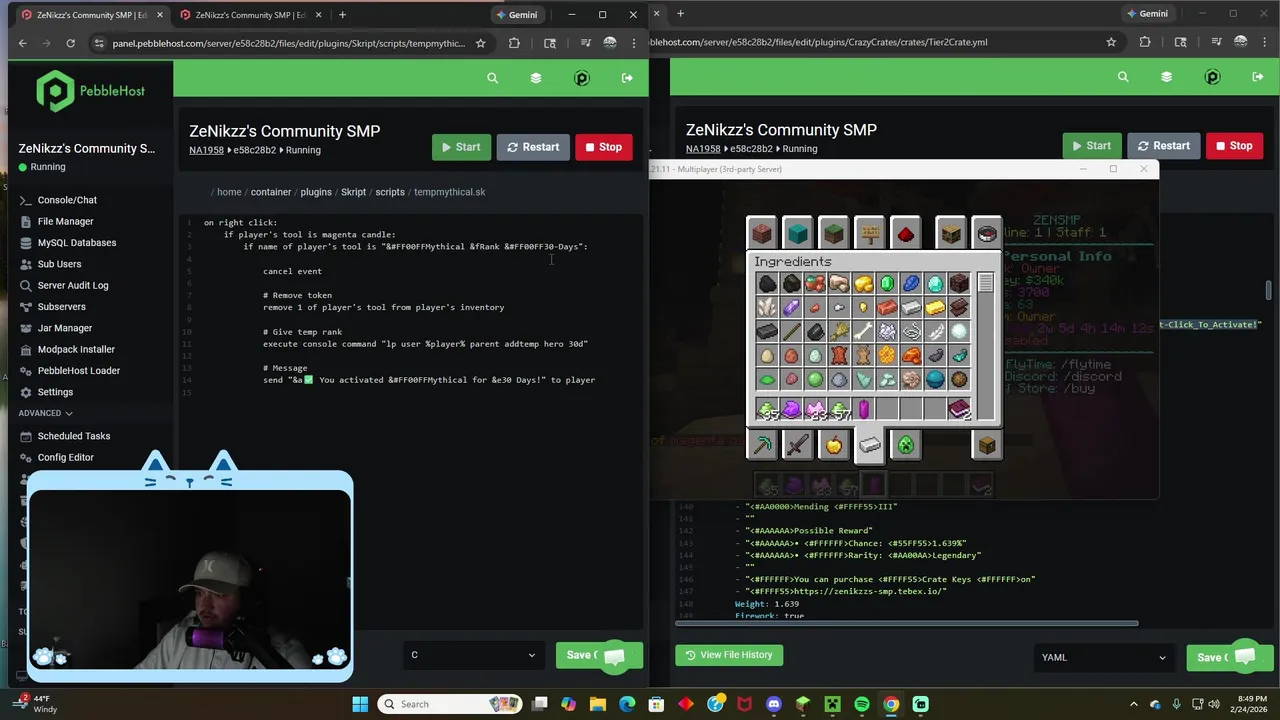Screen dimensions: 1280x720
Task: Open Modpack Installer in PebbleHost sidebar
Action: 76,349
